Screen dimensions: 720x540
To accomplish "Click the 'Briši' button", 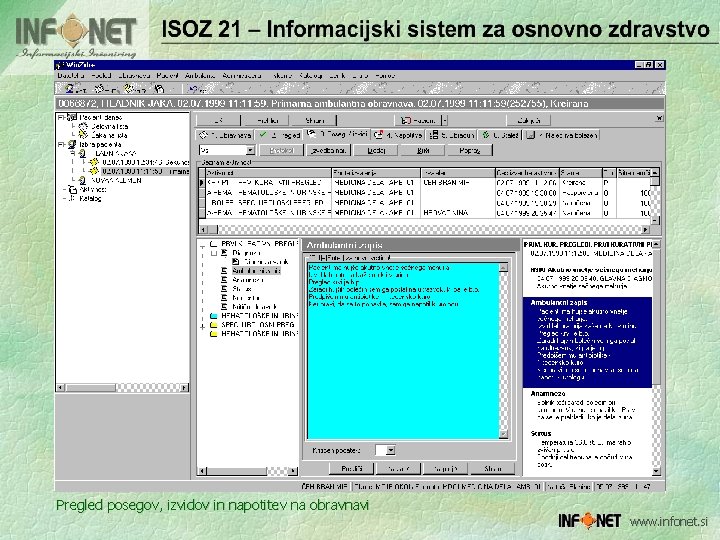I will click(423, 150).
